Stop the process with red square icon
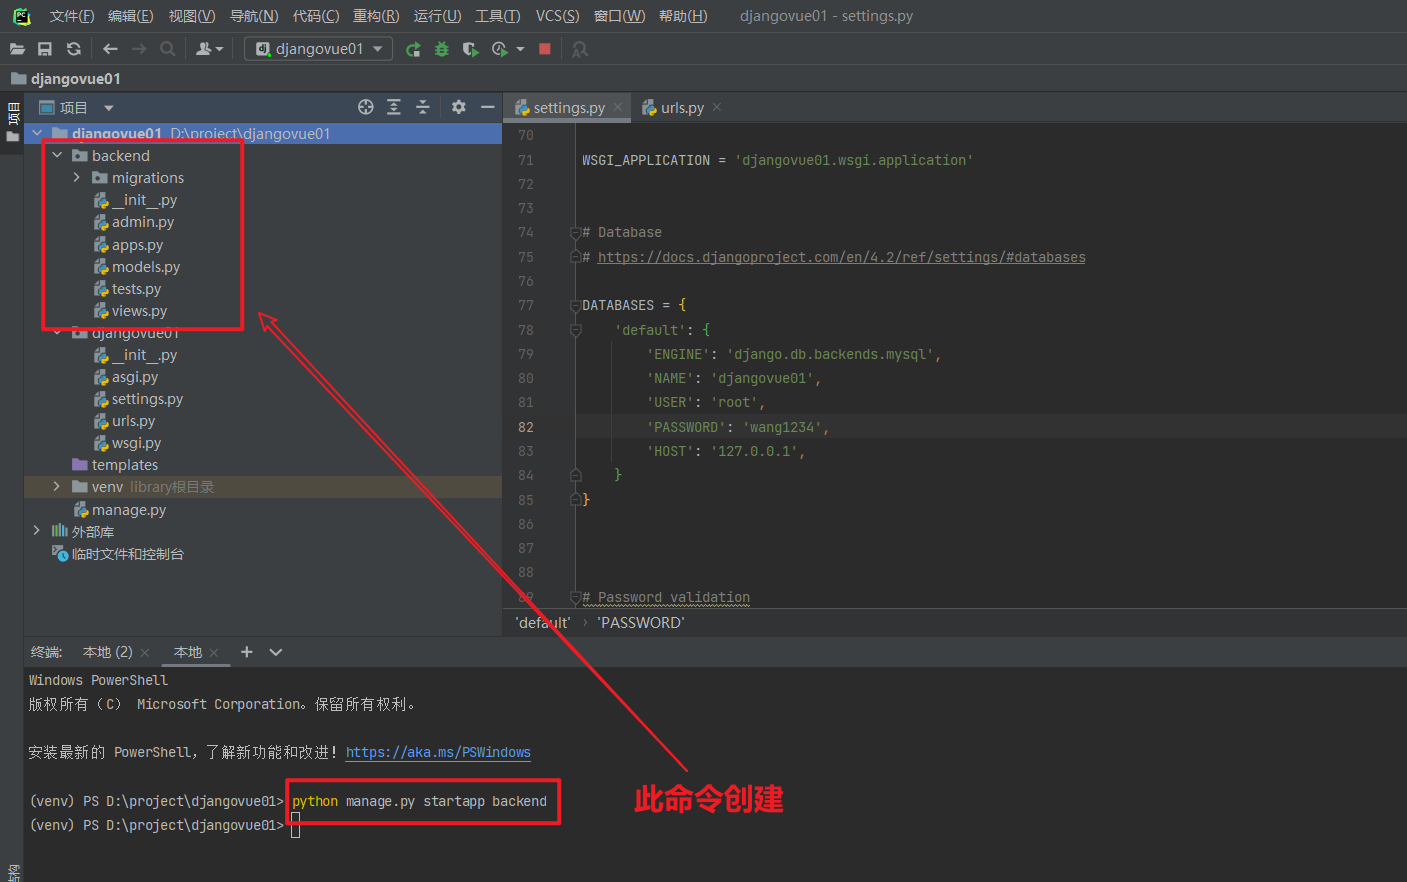 coord(545,49)
